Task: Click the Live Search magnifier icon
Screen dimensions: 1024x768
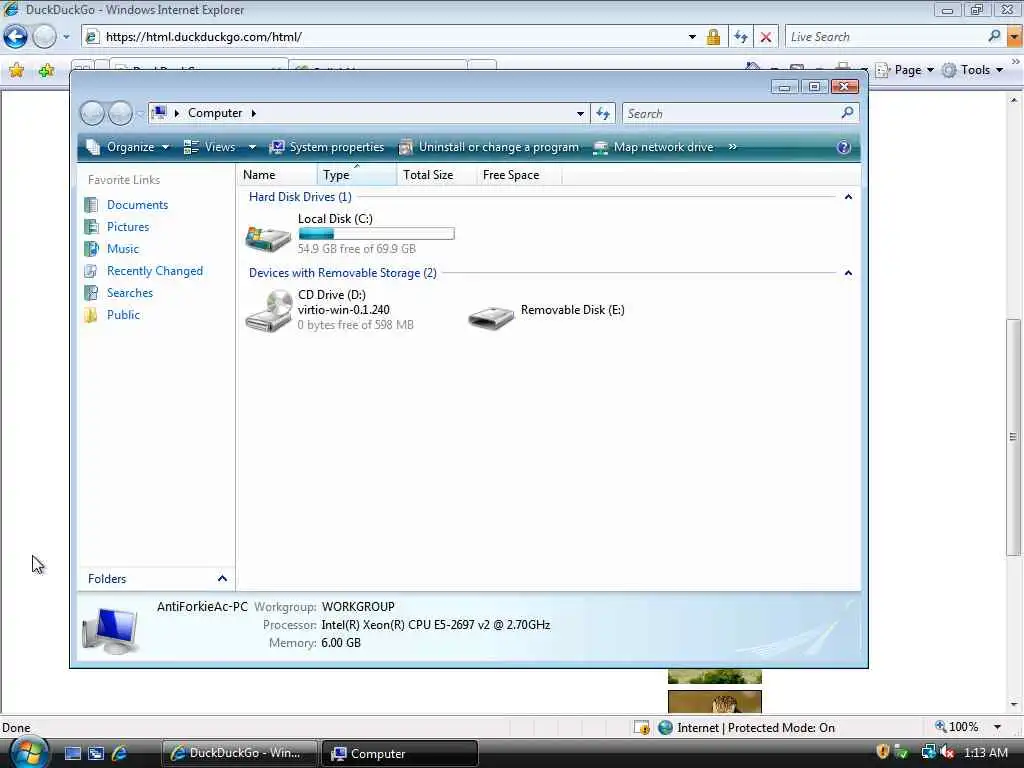Action: tap(994, 37)
